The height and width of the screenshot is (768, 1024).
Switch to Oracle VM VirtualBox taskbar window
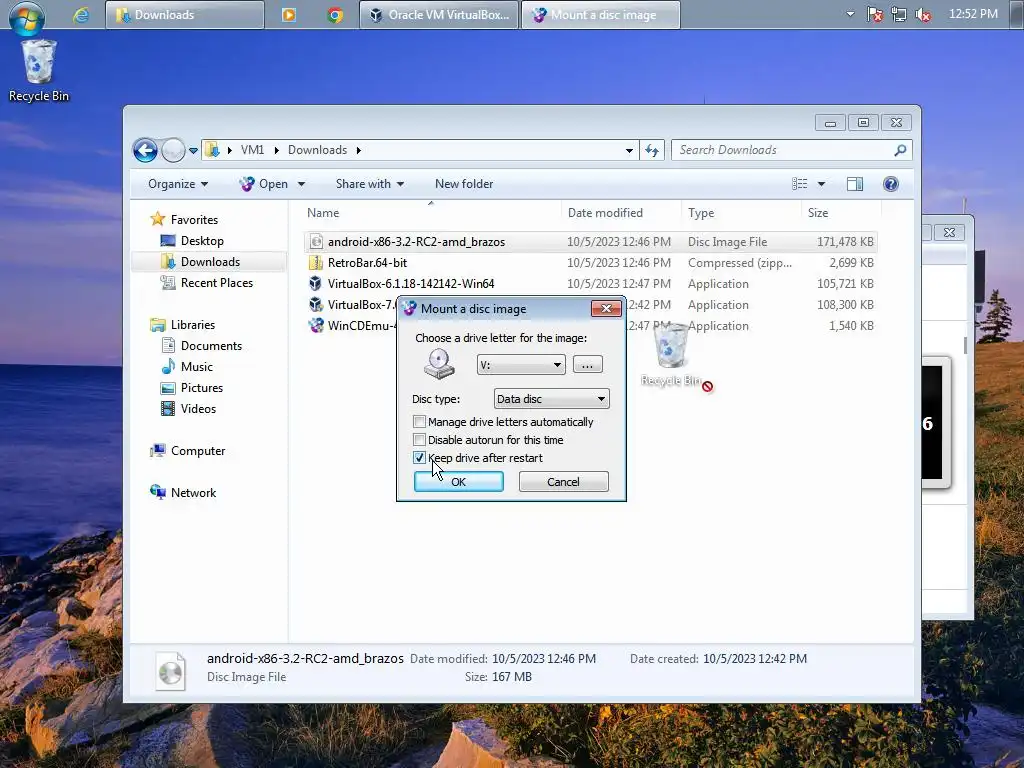point(439,15)
